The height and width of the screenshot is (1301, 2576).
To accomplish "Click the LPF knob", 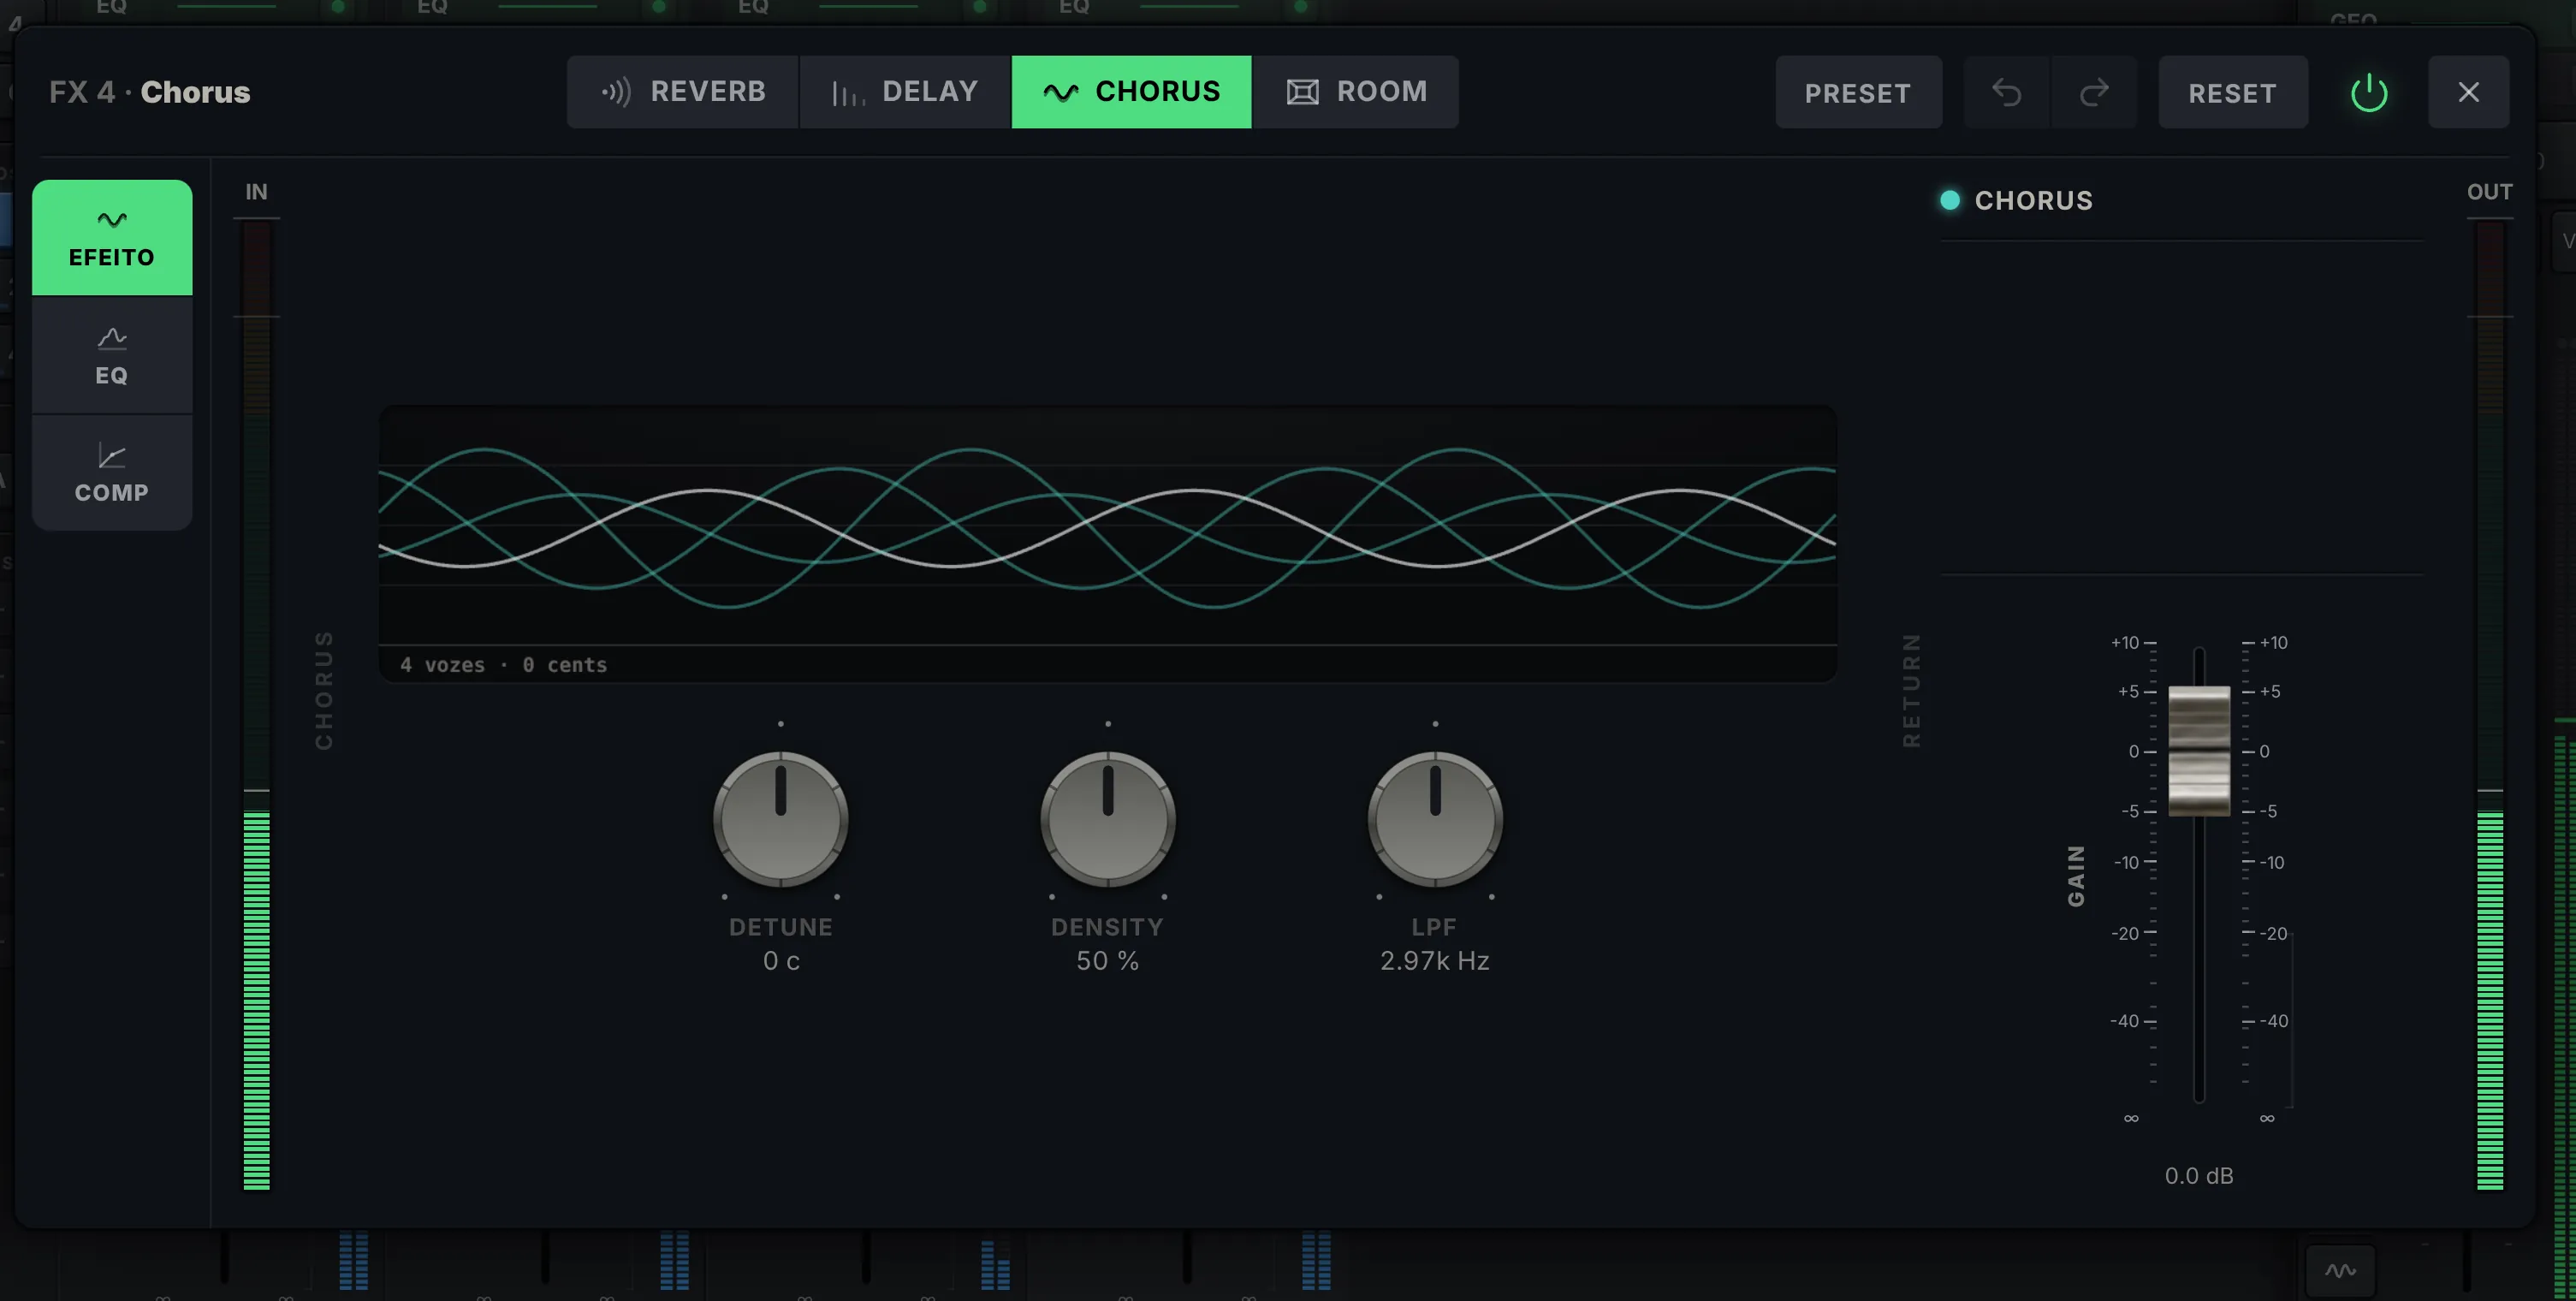I will (x=1435, y=819).
